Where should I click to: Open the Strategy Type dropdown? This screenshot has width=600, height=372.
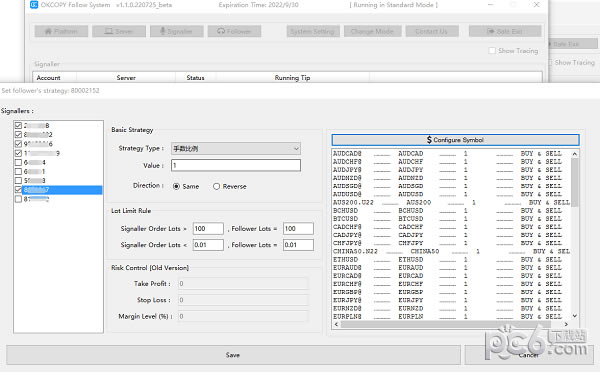click(236, 148)
